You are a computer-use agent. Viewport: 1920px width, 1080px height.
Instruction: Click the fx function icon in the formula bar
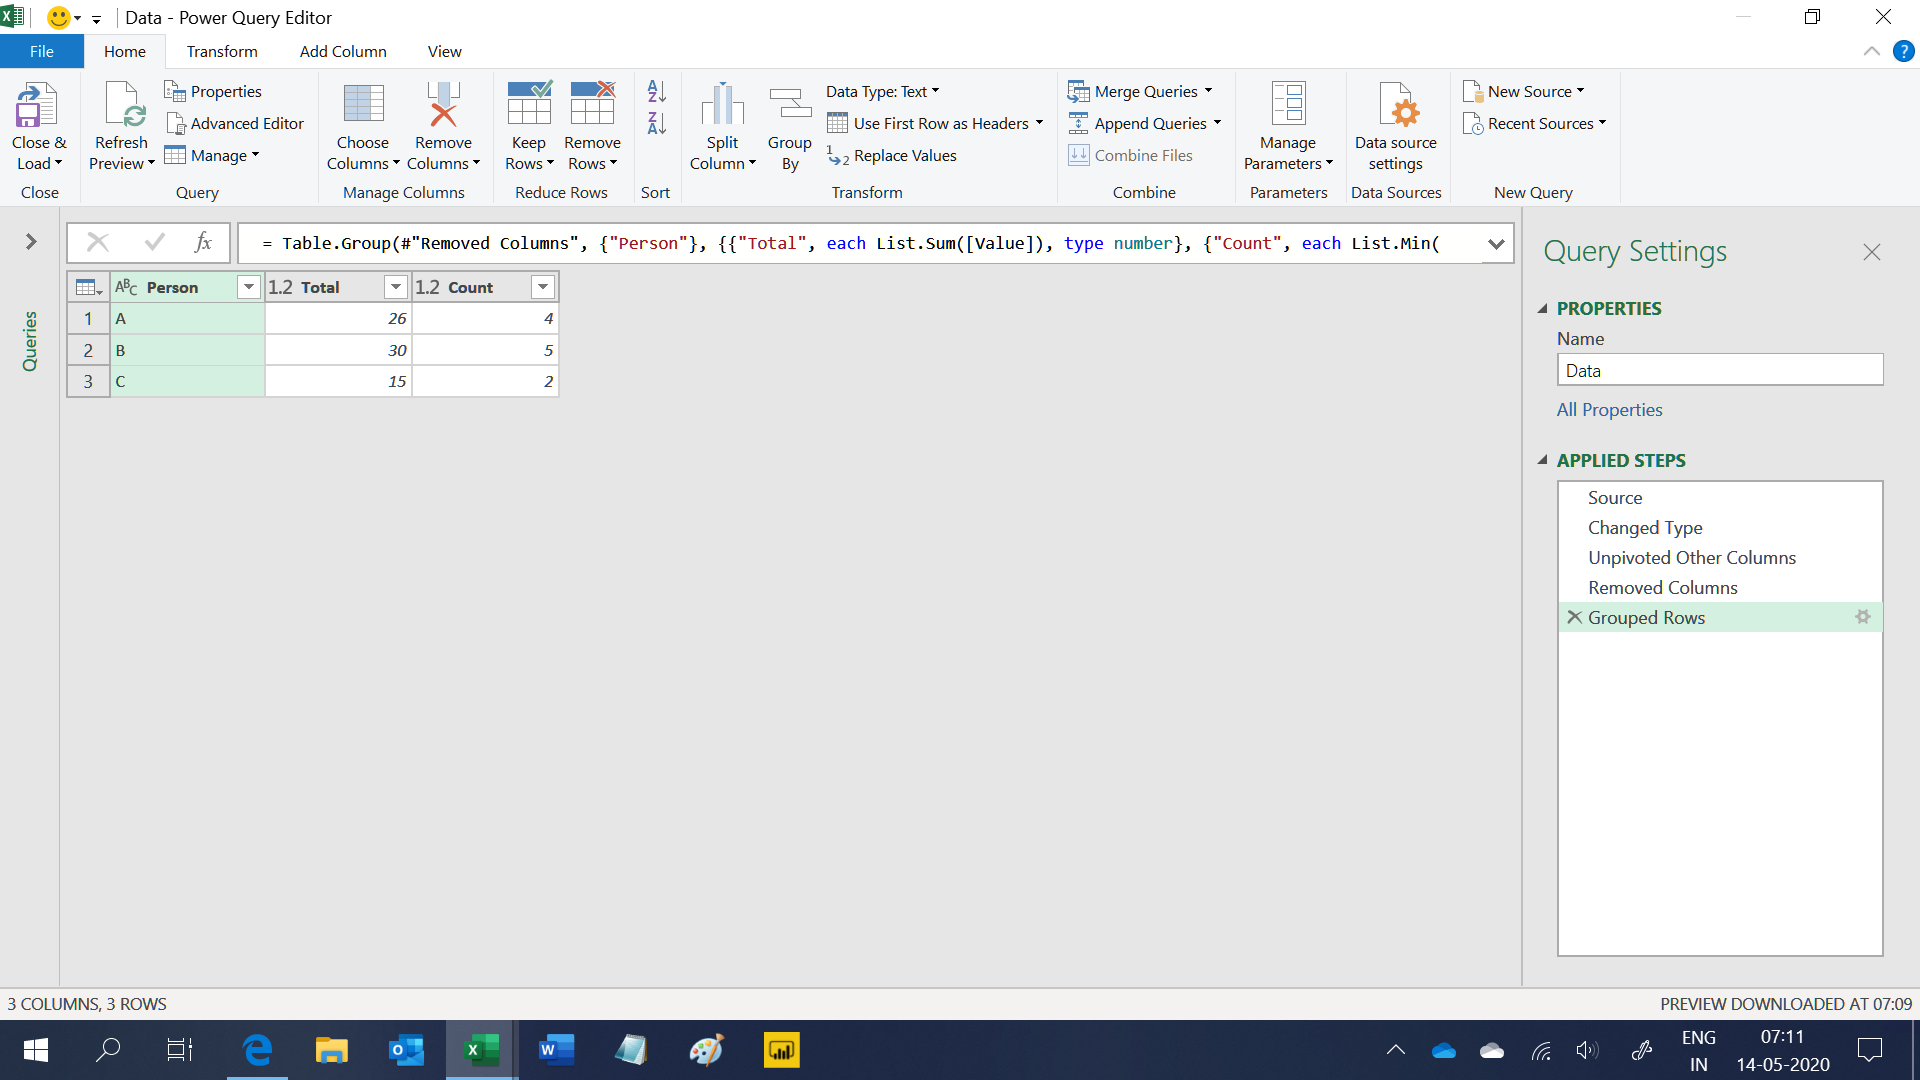203,242
